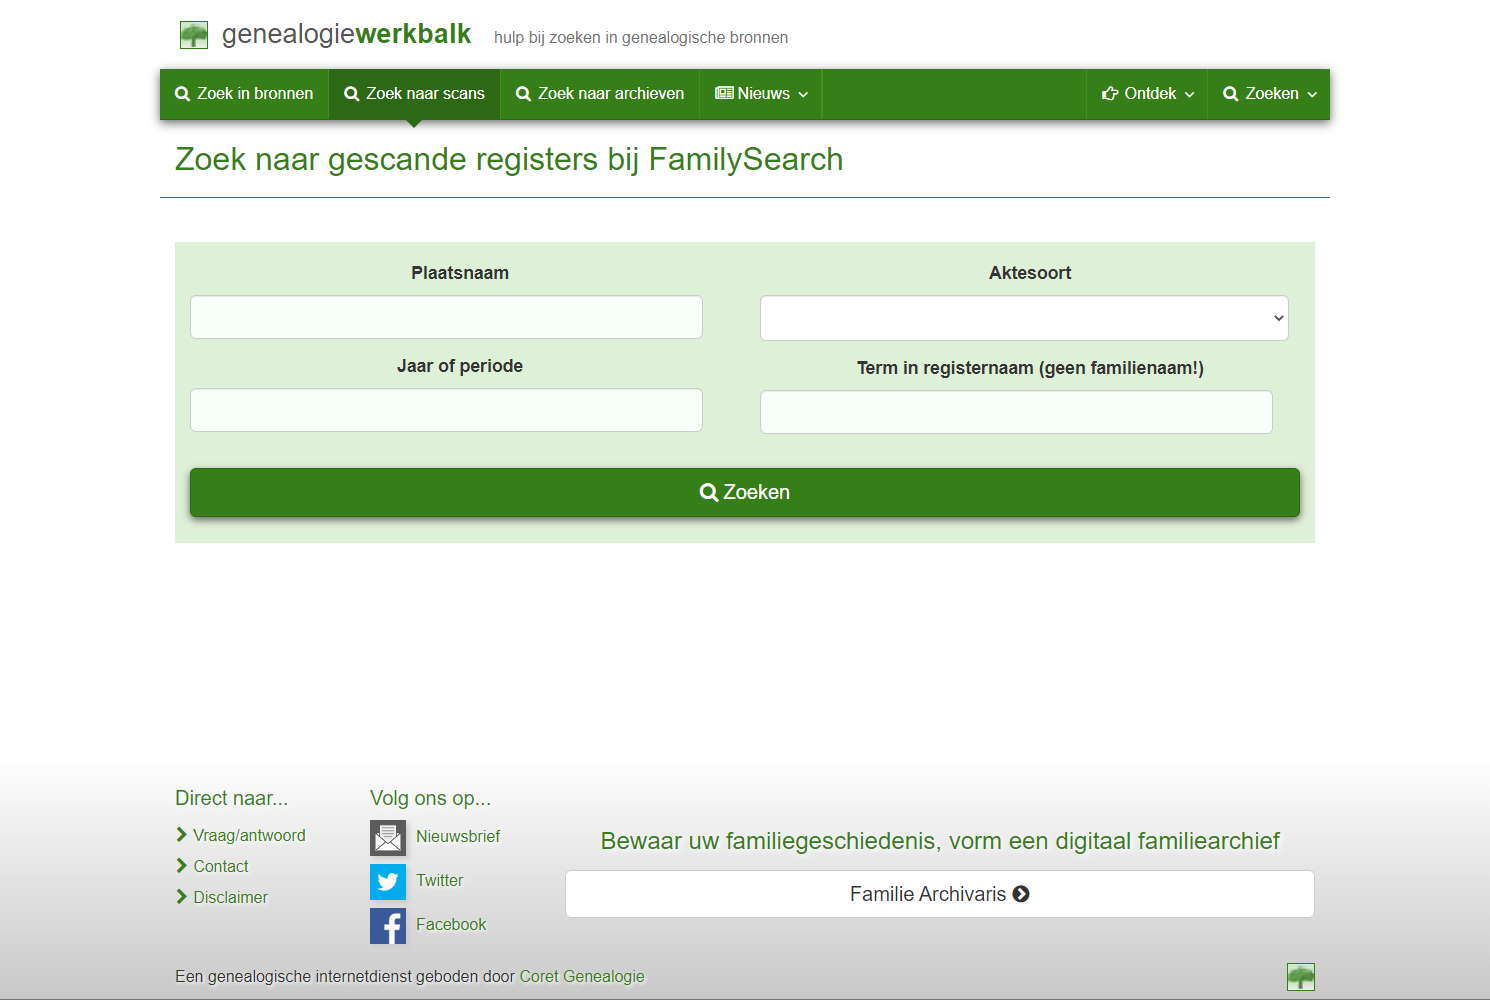
Task: Click the green Zoeken search button
Action: pos(745,492)
